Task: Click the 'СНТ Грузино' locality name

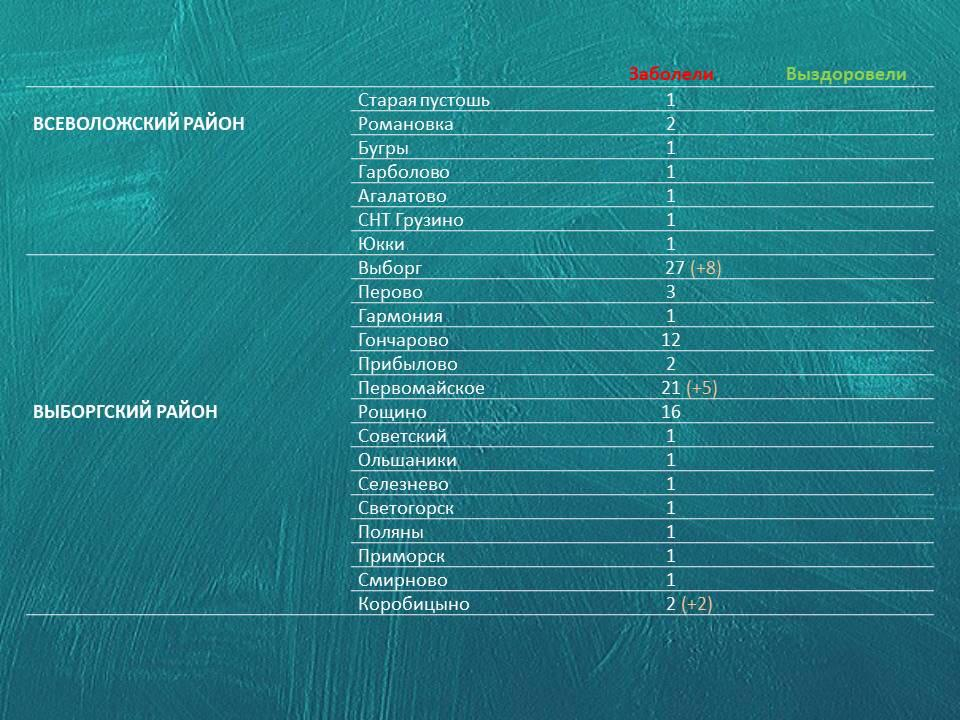Action: click(x=410, y=220)
